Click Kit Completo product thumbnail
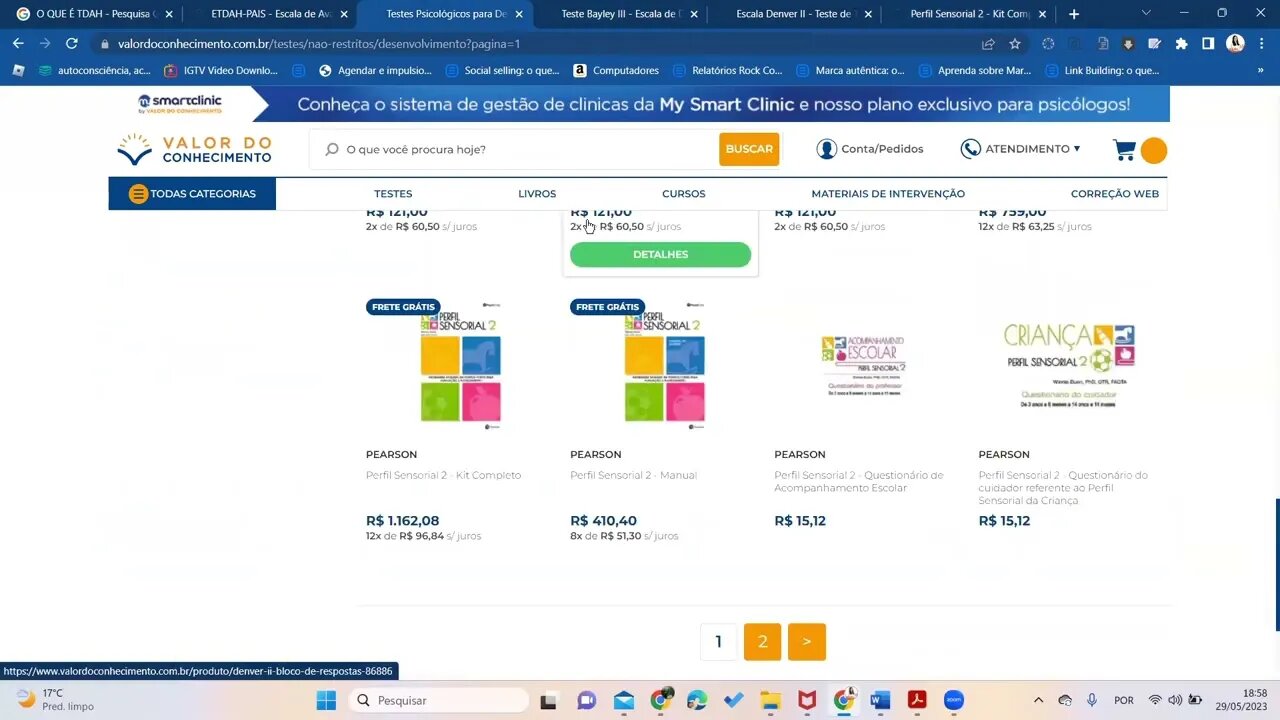This screenshot has width=1280, height=720. (461, 365)
